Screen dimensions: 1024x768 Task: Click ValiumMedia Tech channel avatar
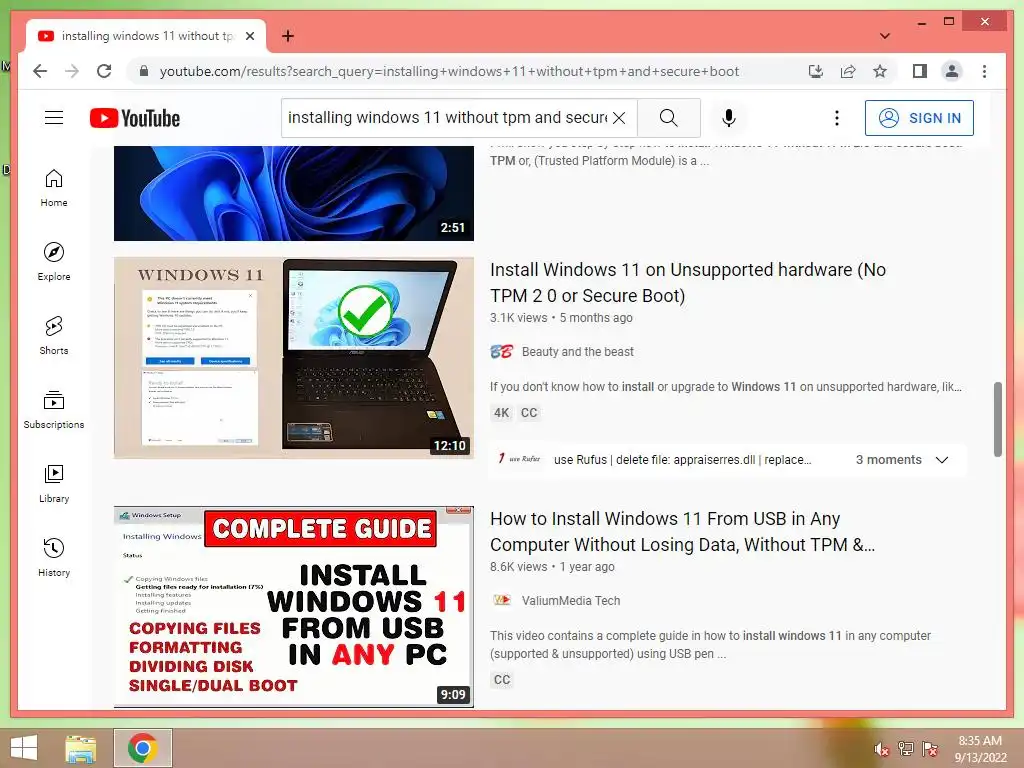point(502,600)
